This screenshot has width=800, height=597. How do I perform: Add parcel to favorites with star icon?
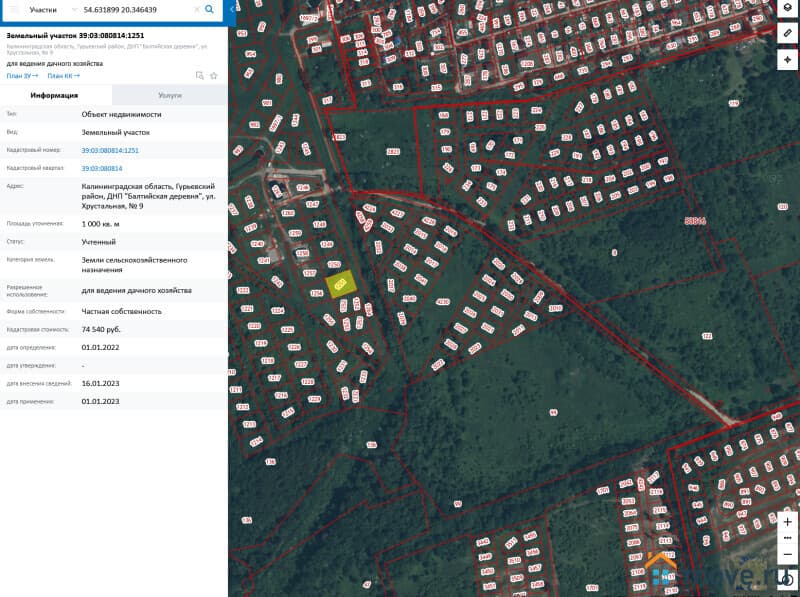pyautogui.click(x=213, y=75)
